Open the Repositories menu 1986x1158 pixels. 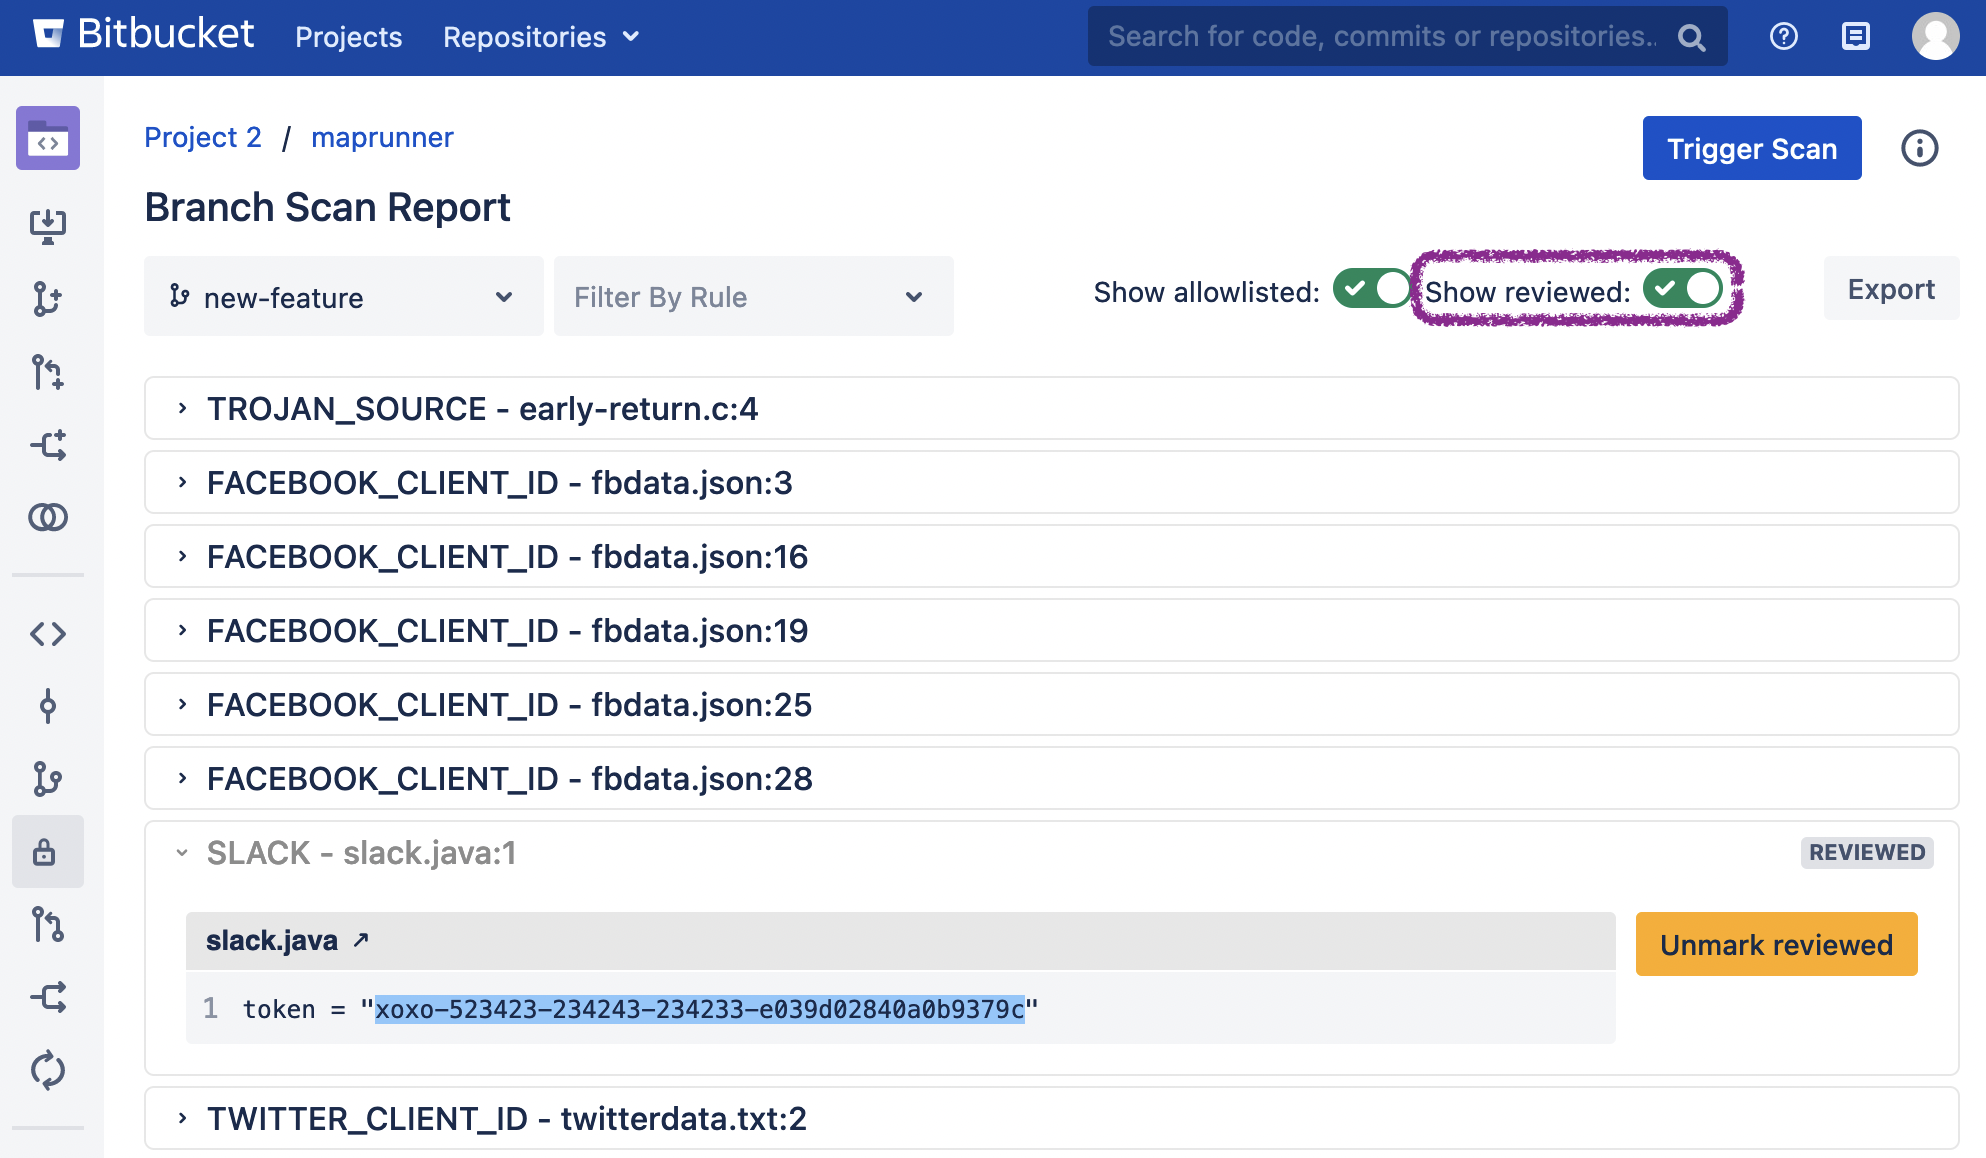point(540,37)
